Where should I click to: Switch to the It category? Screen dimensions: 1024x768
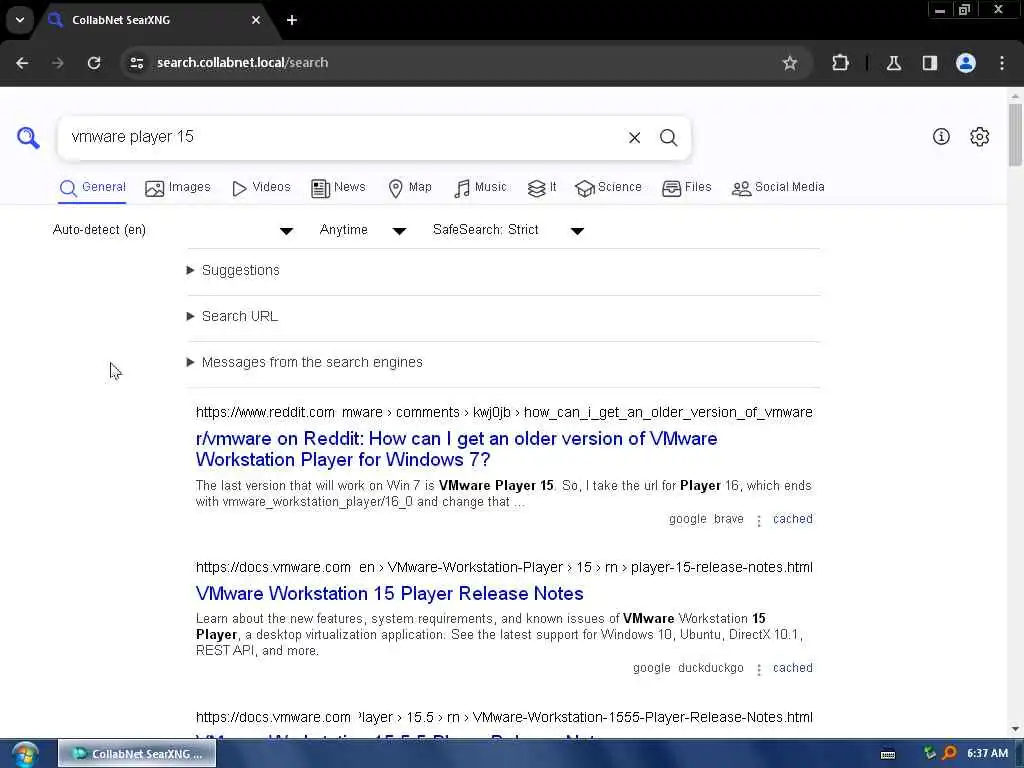click(x=542, y=187)
